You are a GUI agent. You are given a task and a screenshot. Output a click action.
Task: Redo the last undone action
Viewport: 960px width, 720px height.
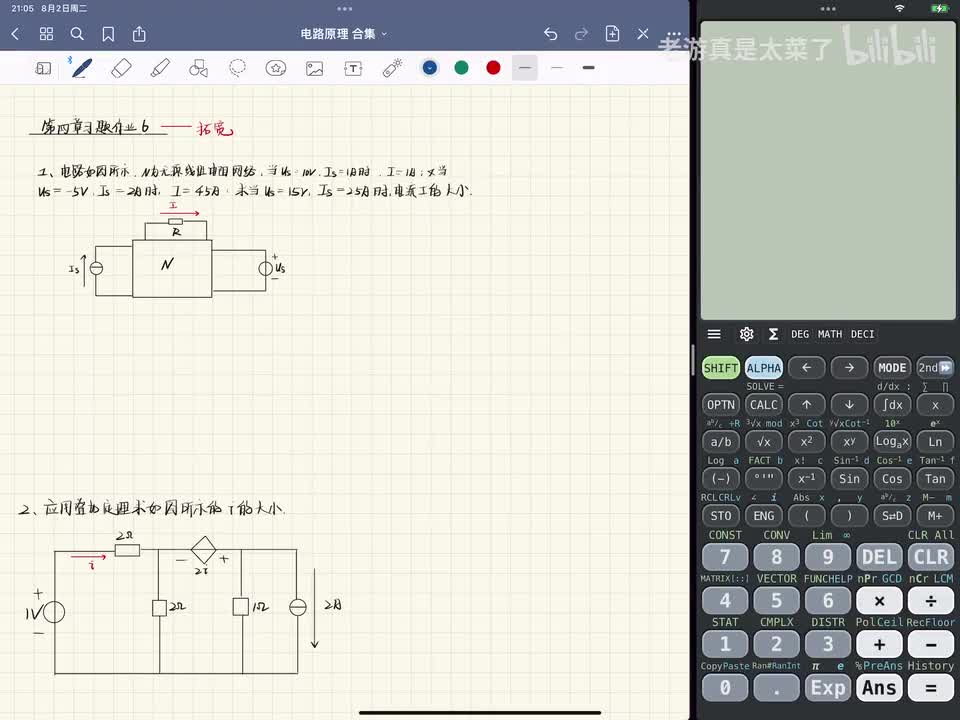point(582,34)
